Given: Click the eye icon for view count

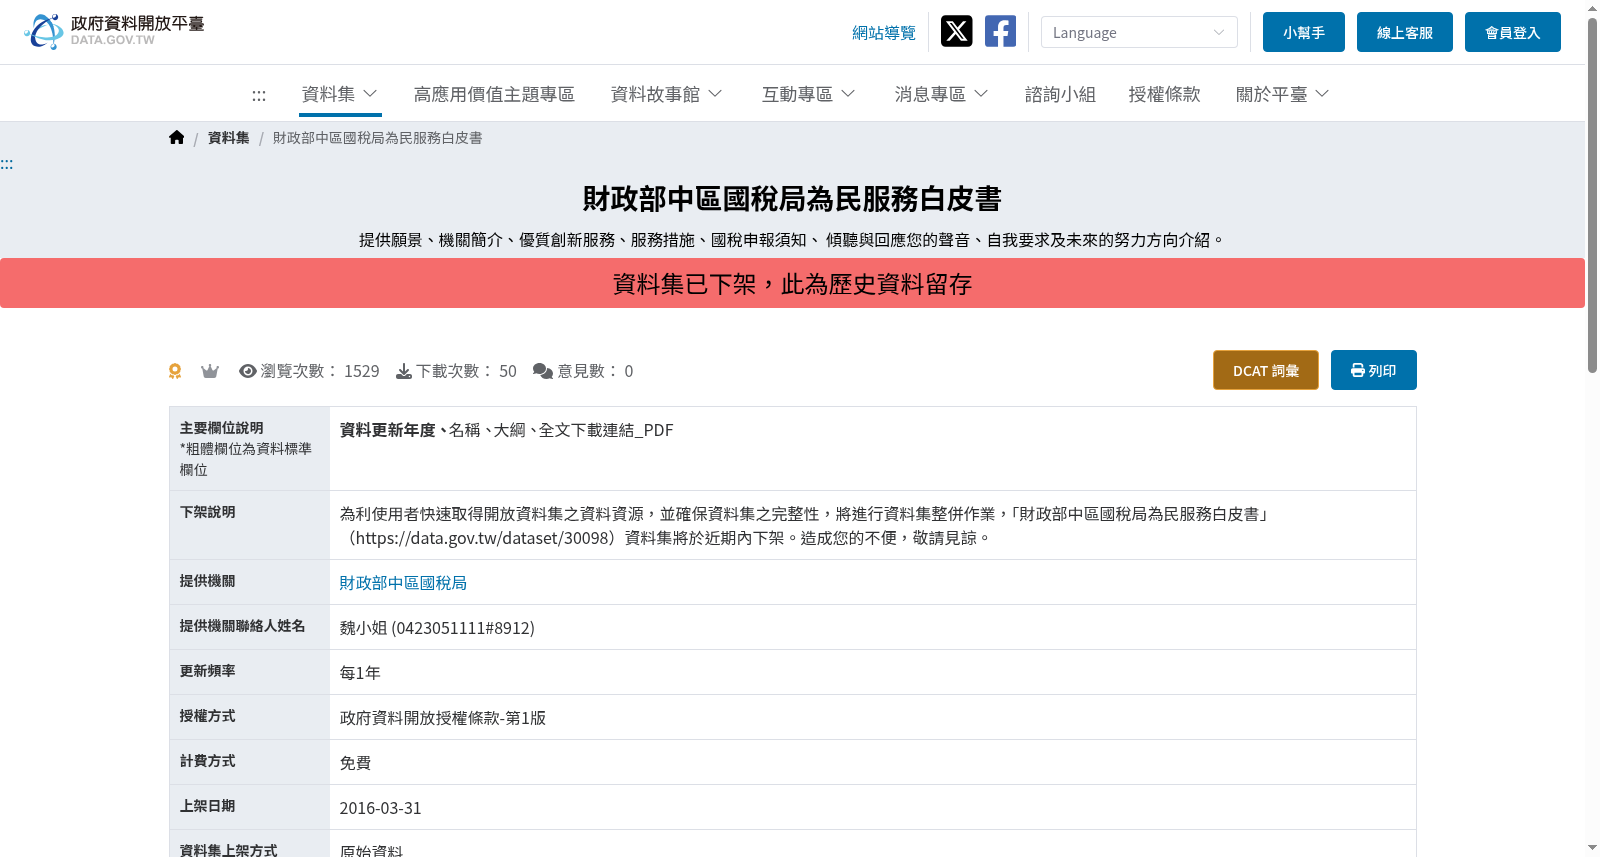Looking at the screenshot, I should pos(248,371).
